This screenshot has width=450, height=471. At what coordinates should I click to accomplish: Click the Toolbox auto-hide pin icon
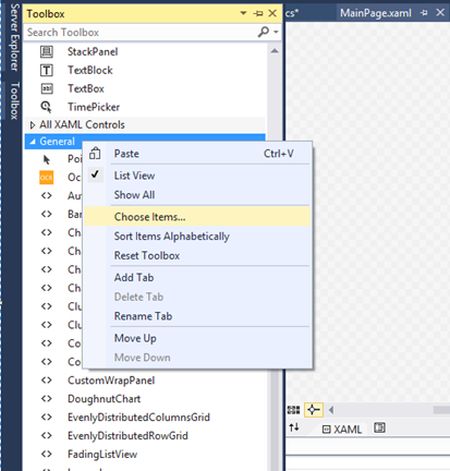pos(258,14)
